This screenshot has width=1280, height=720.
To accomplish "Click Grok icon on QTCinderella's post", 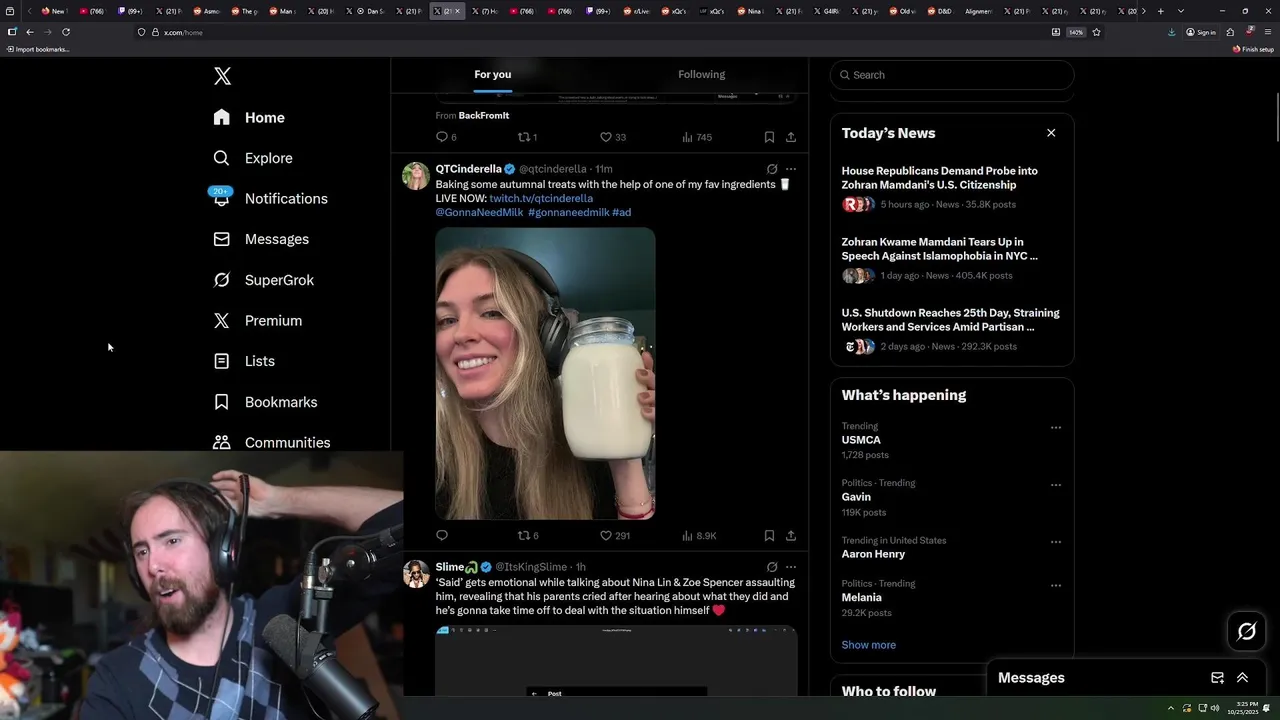I will 771,169.
